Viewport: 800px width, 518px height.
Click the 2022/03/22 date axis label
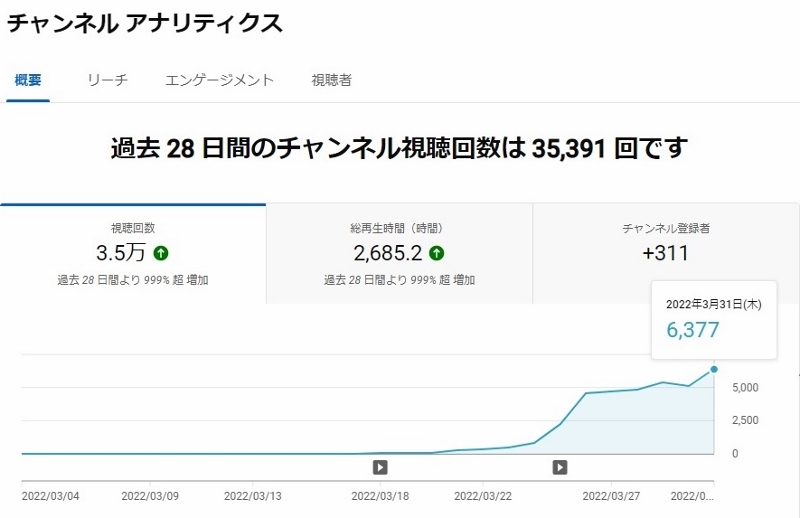pyautogui.click(x=483, y=496)
